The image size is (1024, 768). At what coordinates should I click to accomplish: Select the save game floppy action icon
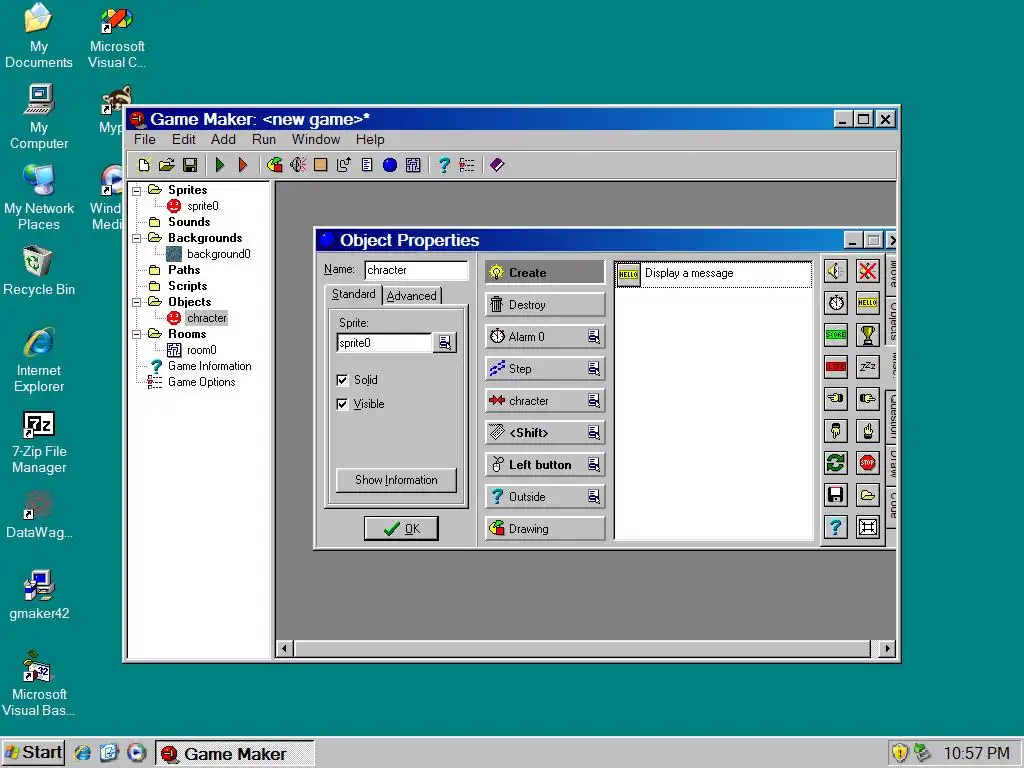pyautogui.click(x=836, y=495)
